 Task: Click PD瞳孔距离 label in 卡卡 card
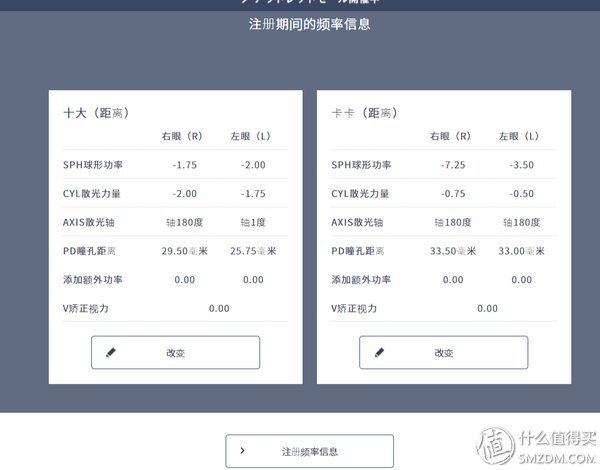point(357,251)
